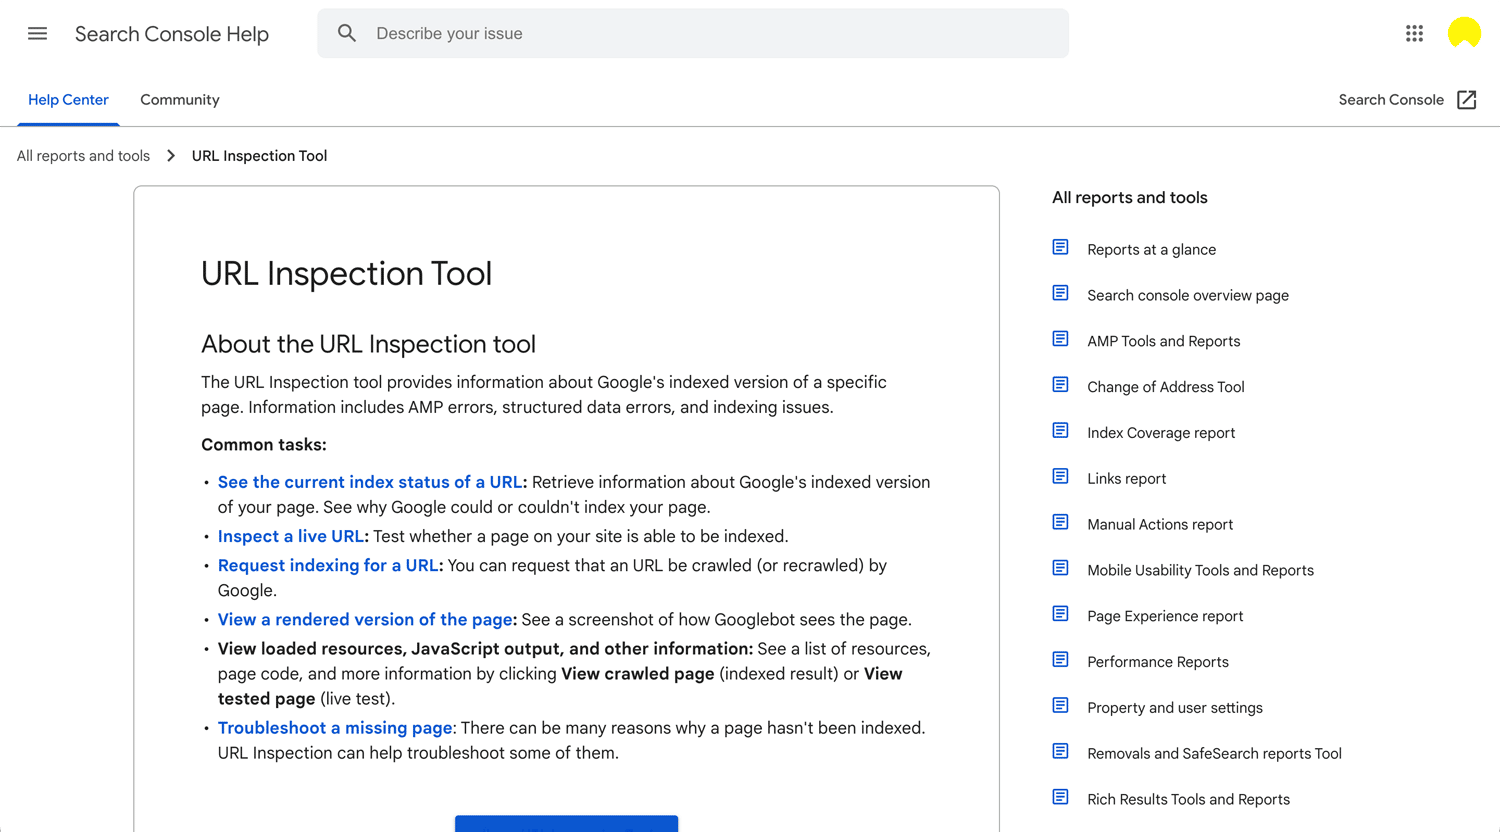
Task: Open Troubleshoot a missing page link
Action: click(335, 728)
